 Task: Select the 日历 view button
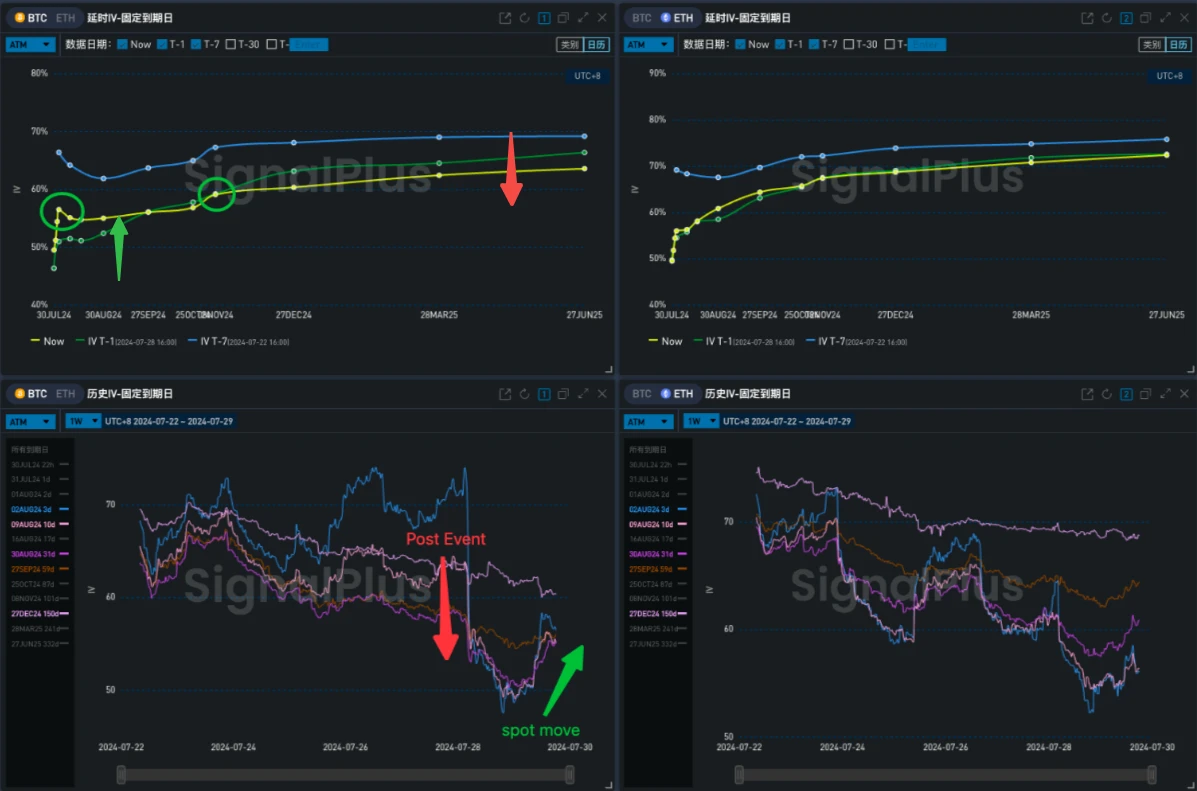click(x=594, y=44)
